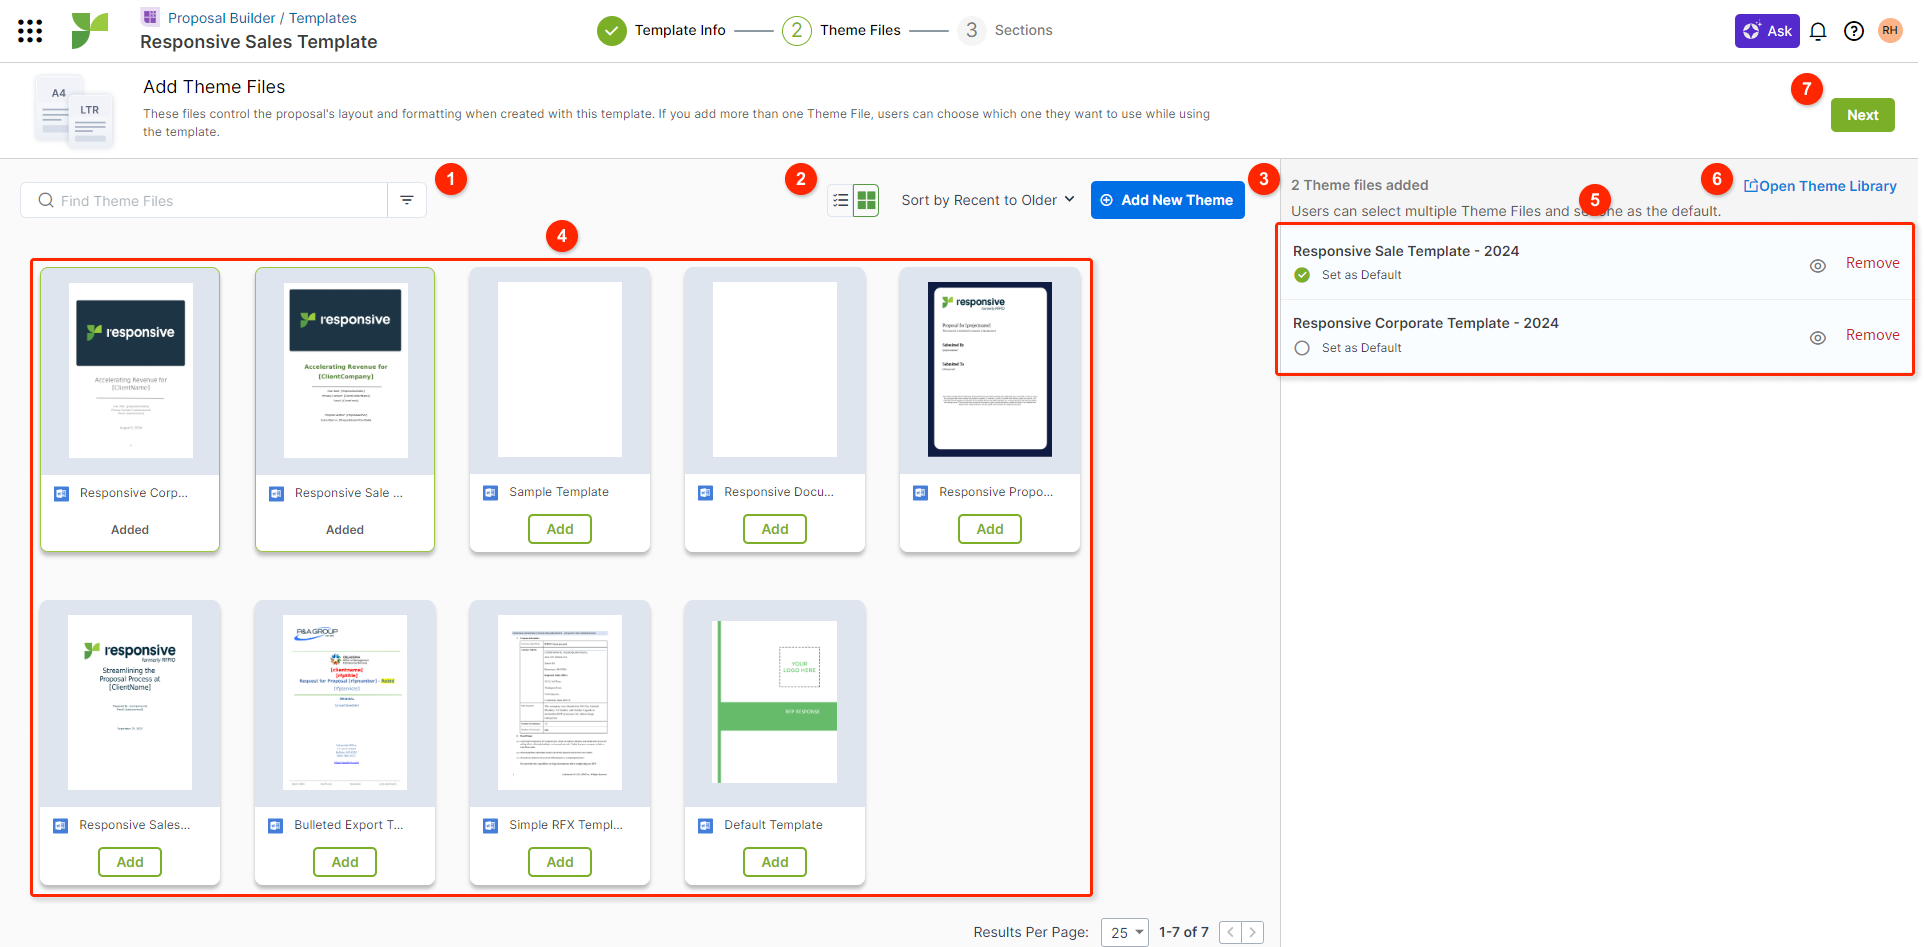Open the notifications bell

[x=1818, y=31]
